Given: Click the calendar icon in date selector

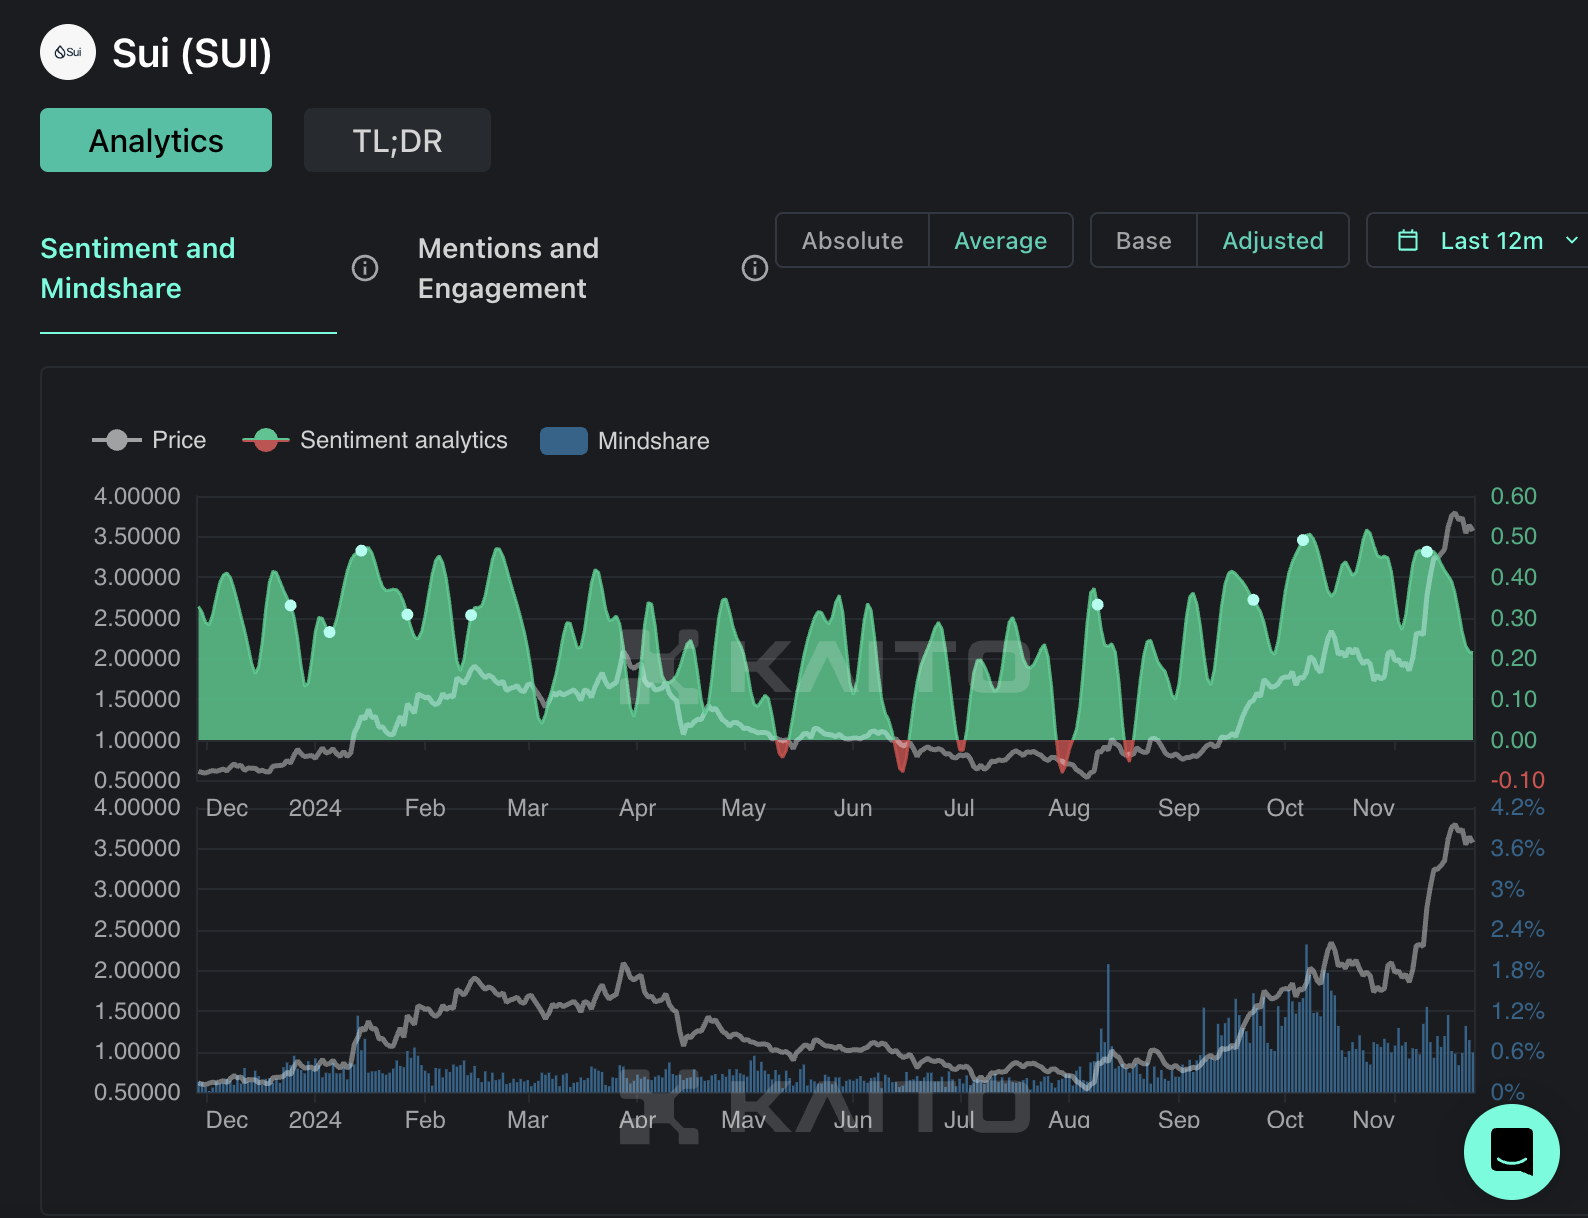Looking at the screenshot, I should pos(1408,240).
